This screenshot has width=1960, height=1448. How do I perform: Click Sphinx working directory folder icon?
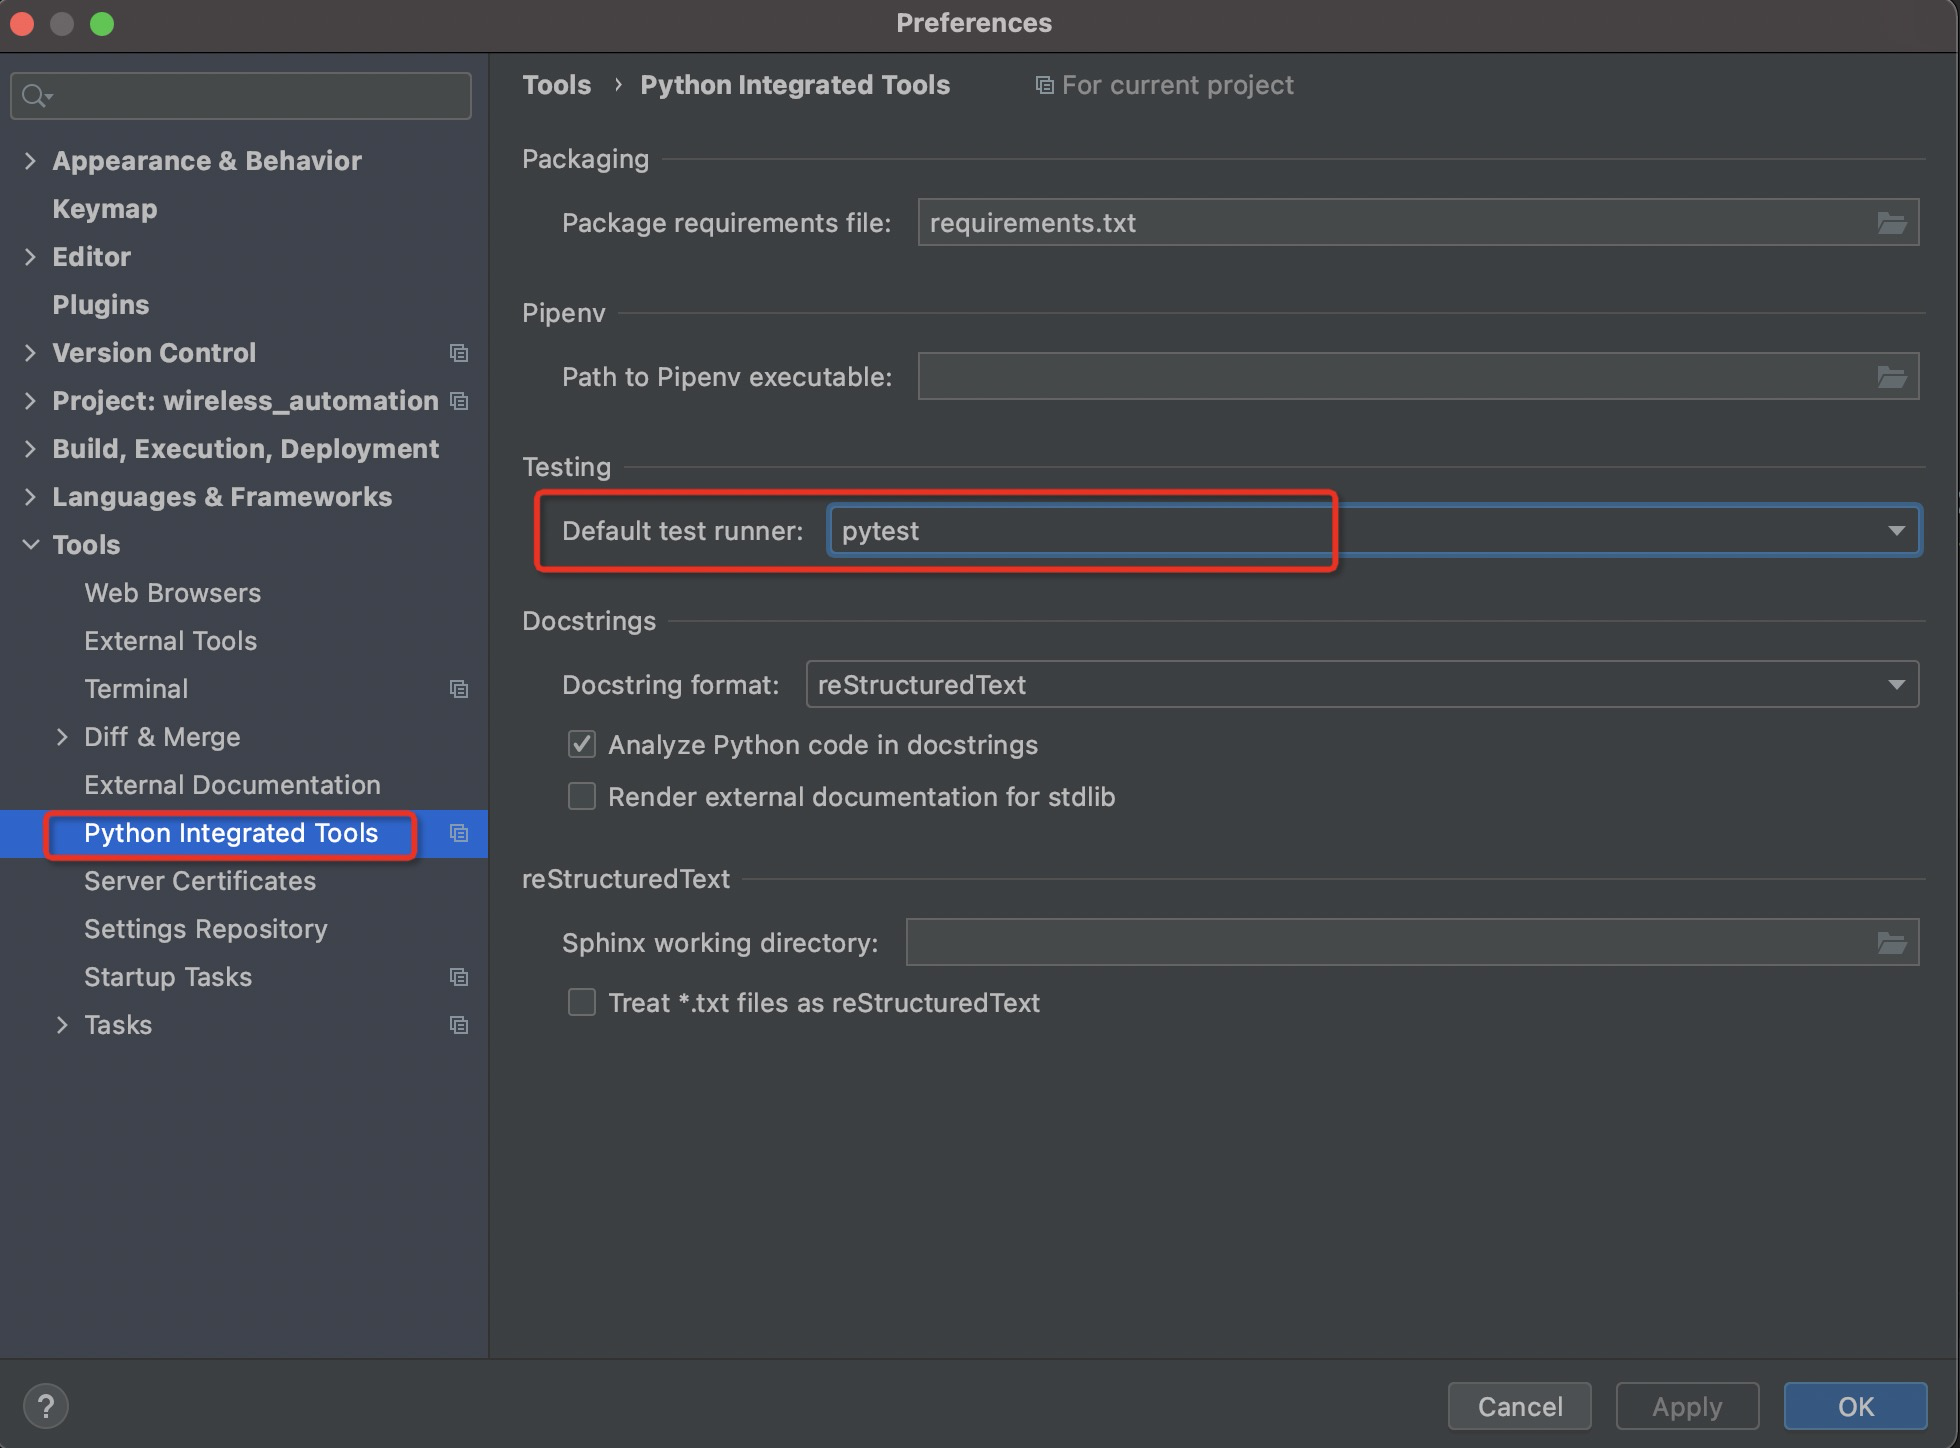[x=1891, y=943]
